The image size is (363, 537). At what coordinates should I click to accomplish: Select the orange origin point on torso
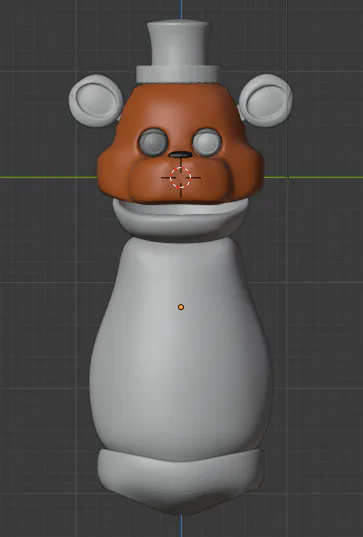181,307
